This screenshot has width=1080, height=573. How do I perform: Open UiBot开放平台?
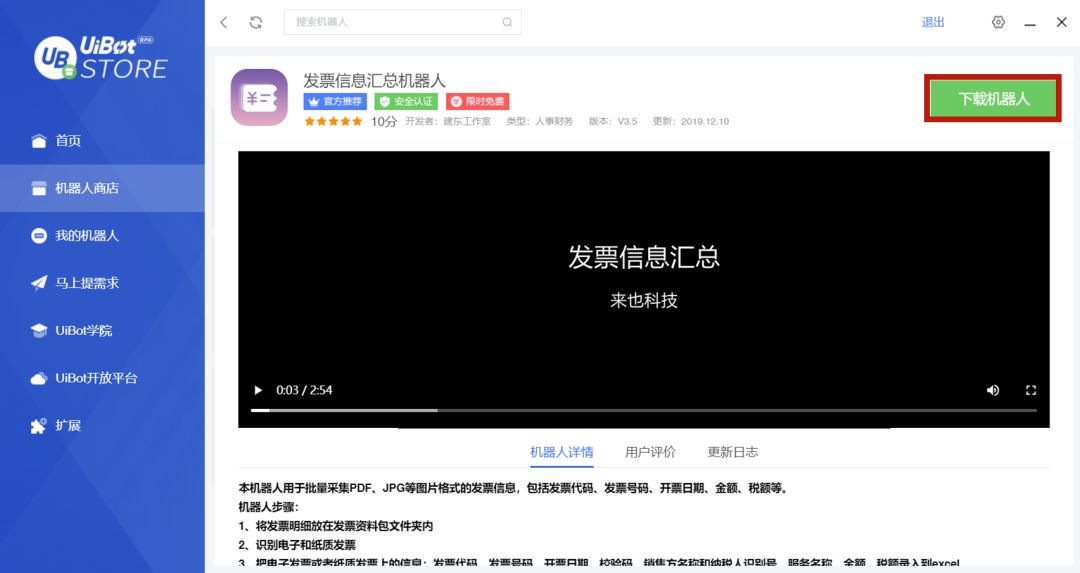102,378
